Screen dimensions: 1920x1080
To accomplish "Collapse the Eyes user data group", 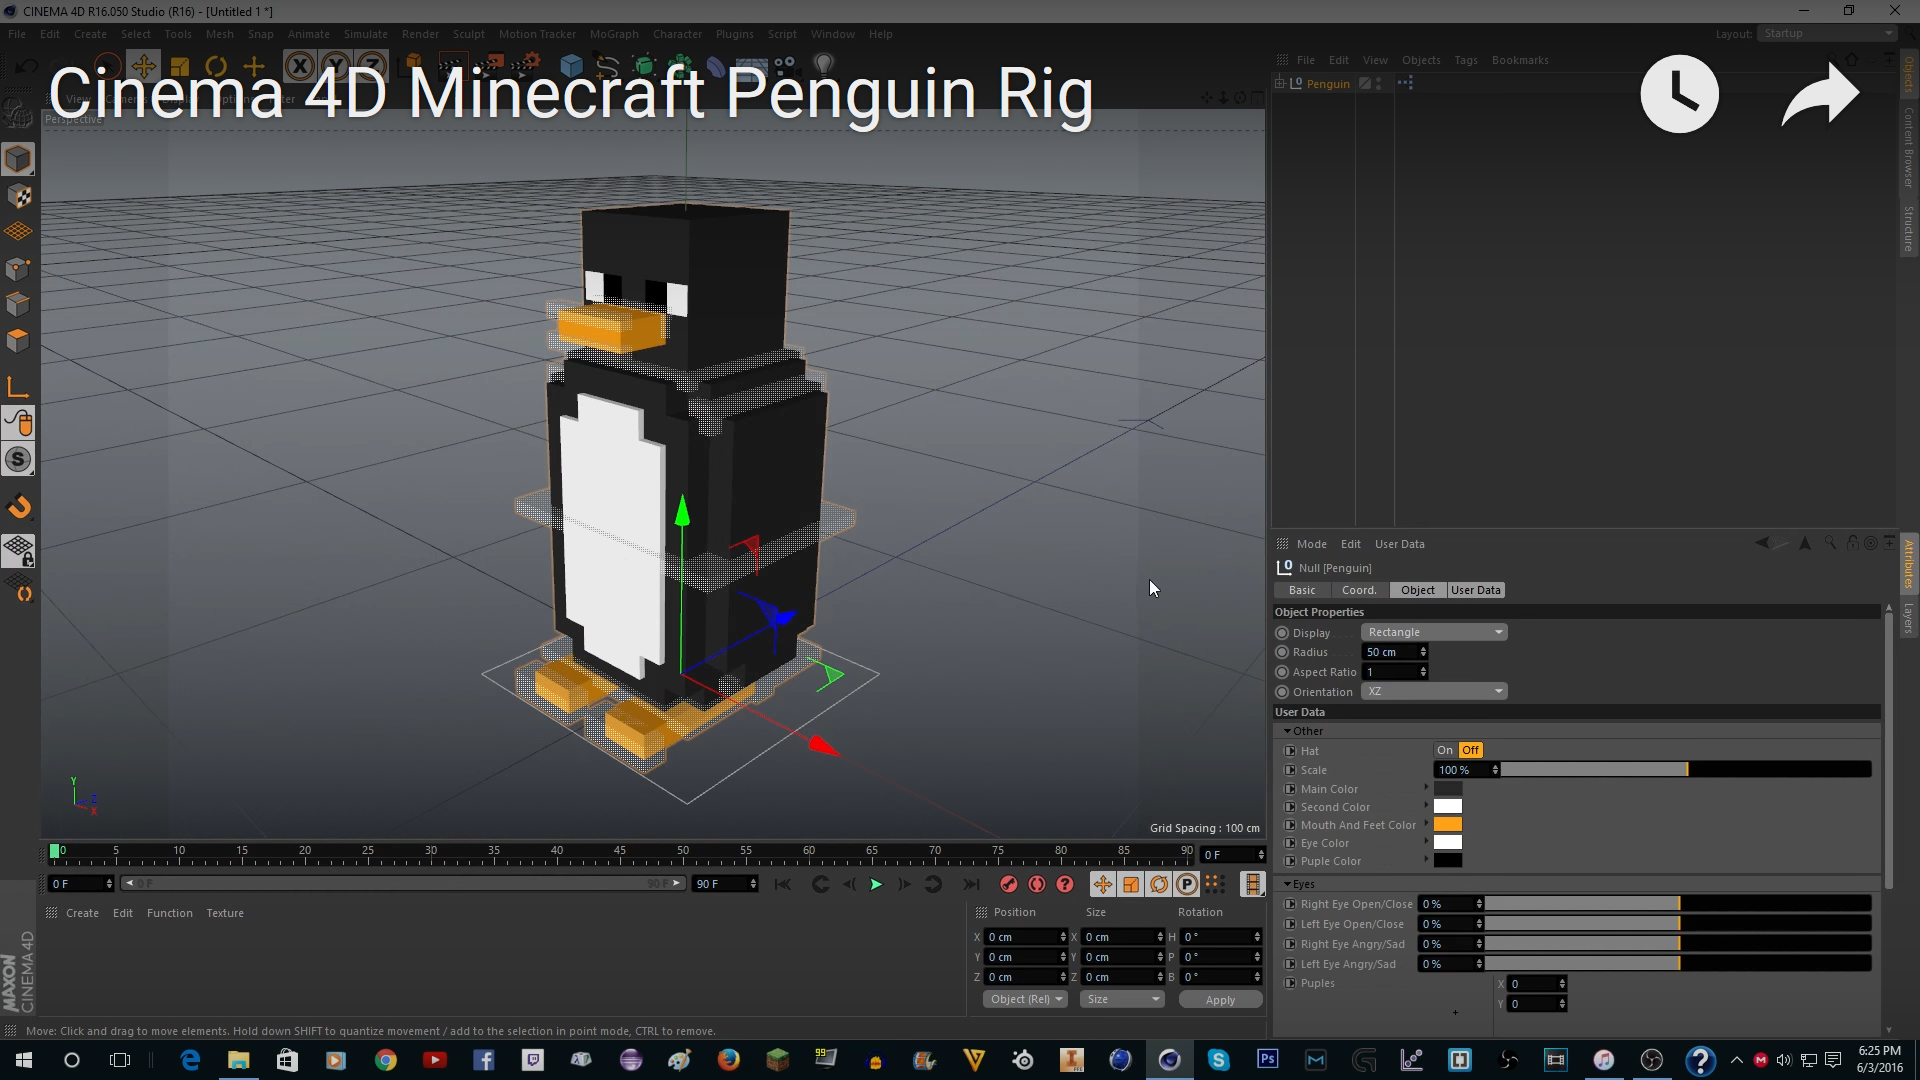I will pos(1287,884).
